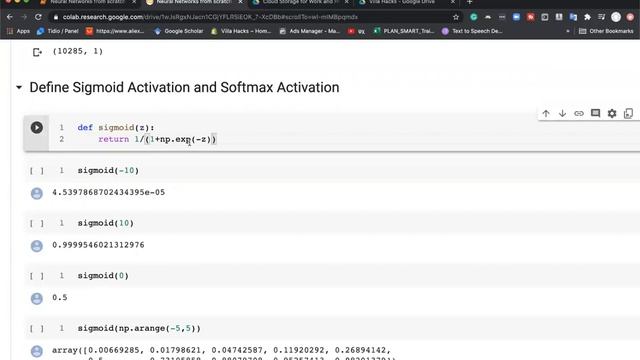
Task: Add a comment to the cell
Action: pos(596,113)
